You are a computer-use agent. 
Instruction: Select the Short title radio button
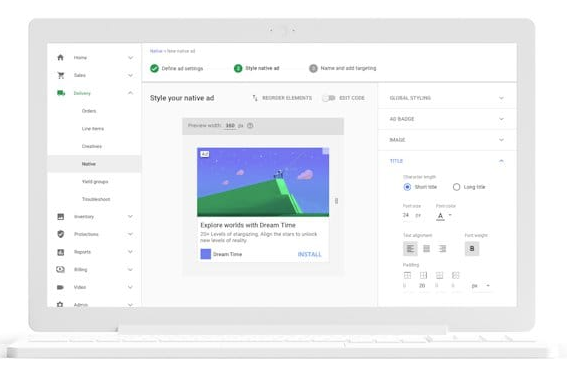(407, 187)
